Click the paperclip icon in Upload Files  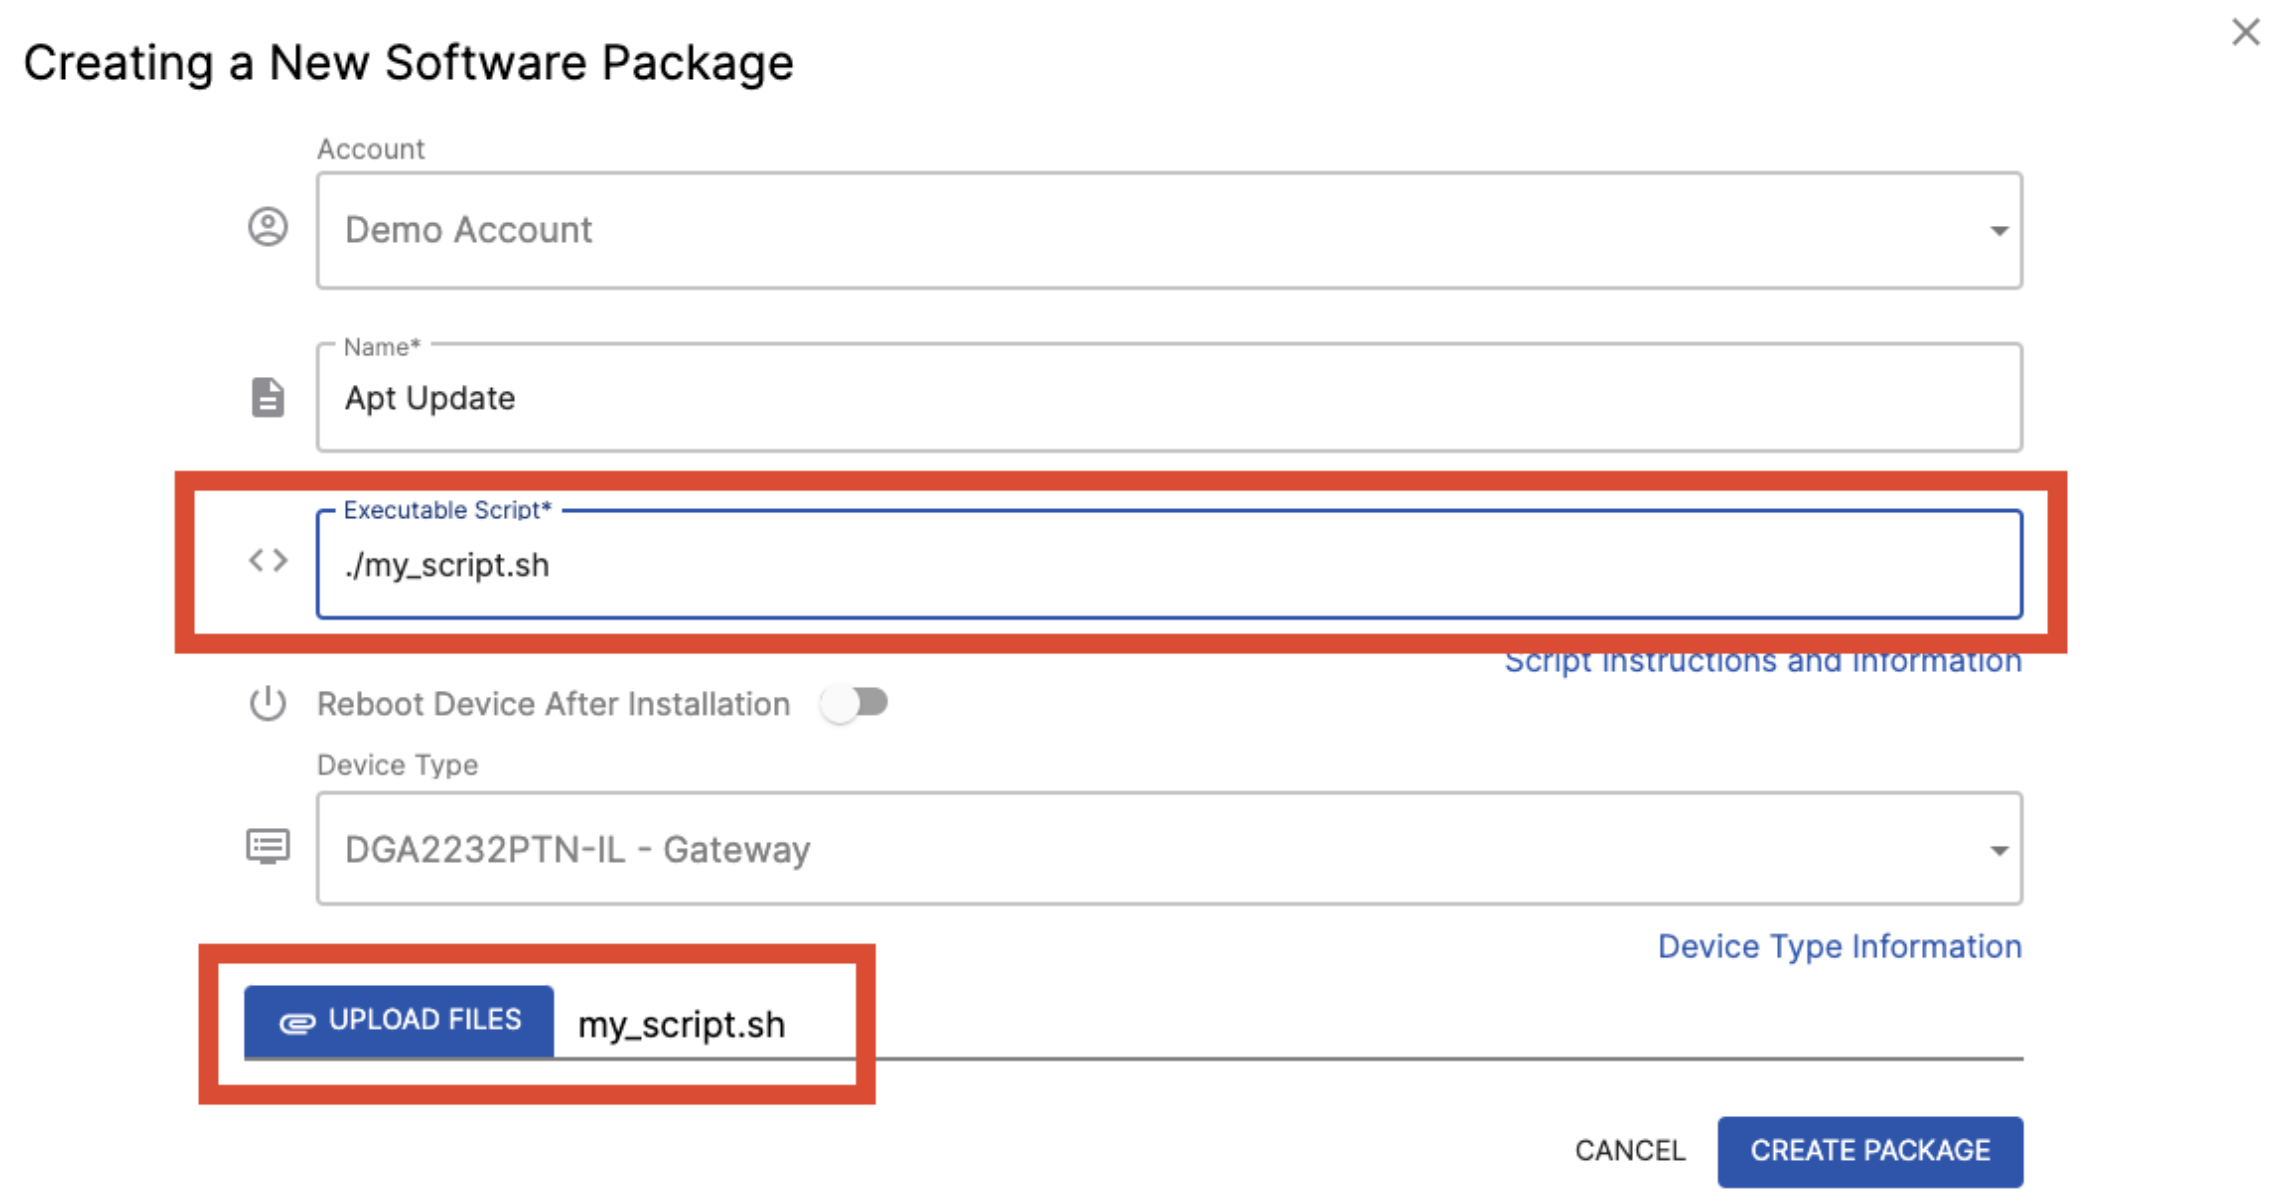pyautogui.click(x=297, y=1022)
